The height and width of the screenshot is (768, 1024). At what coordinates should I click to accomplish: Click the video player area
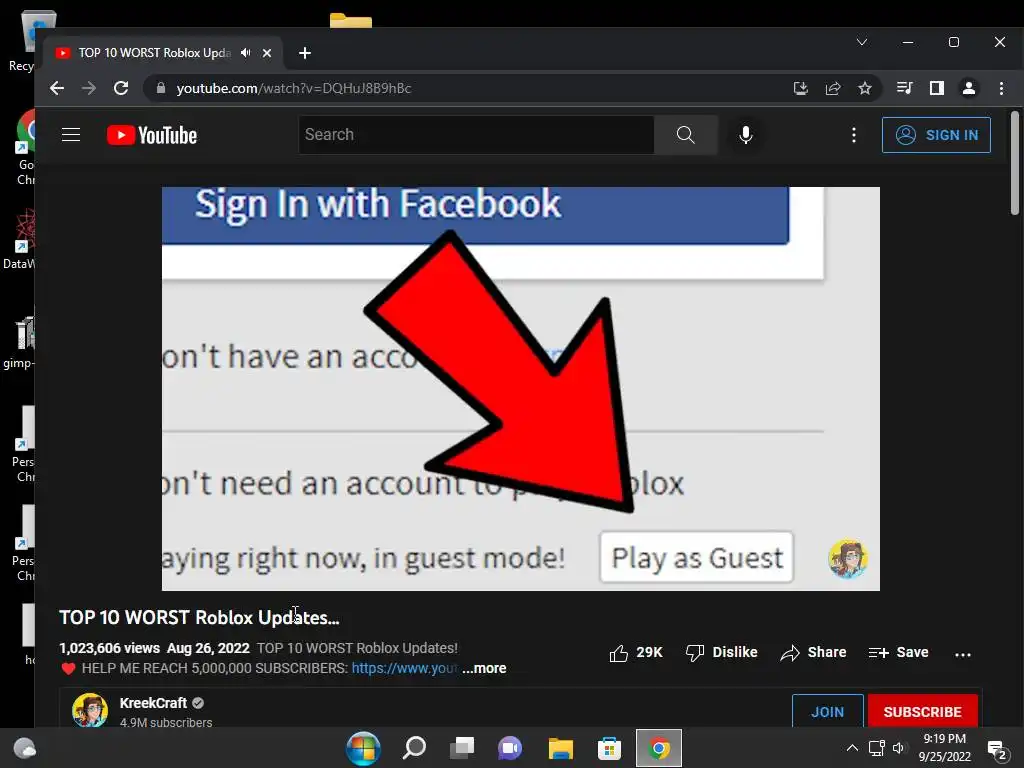tap(520, 389)
